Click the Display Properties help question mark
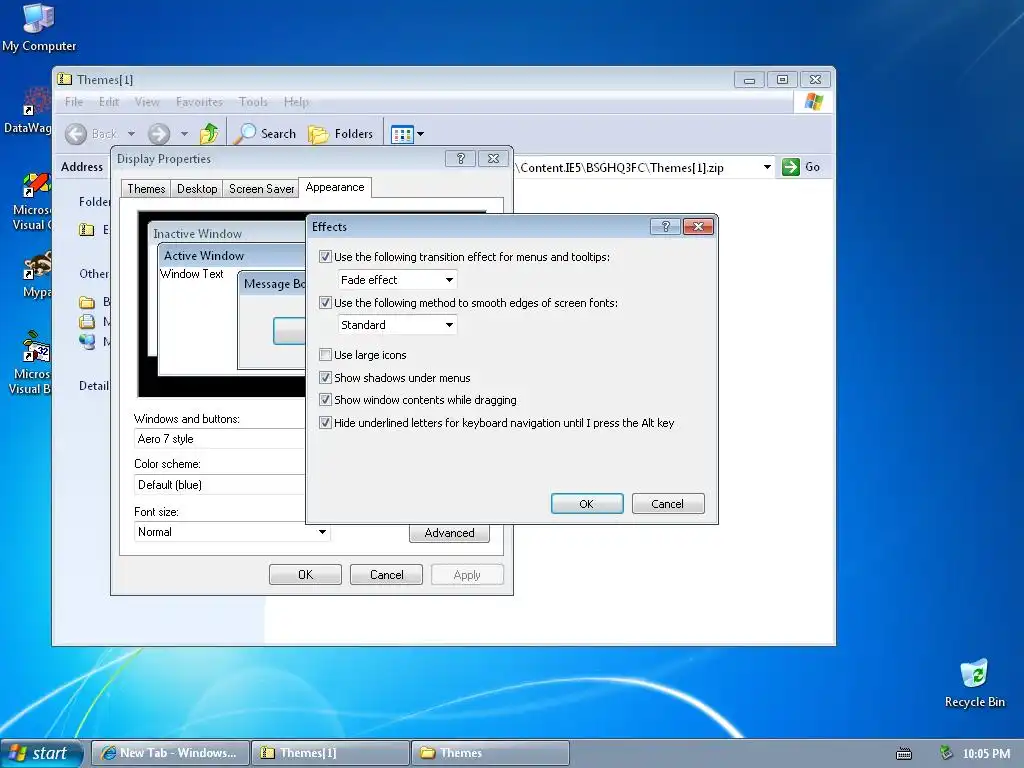This screenshot has width=1024, height=768. click(x=460, y=159)
